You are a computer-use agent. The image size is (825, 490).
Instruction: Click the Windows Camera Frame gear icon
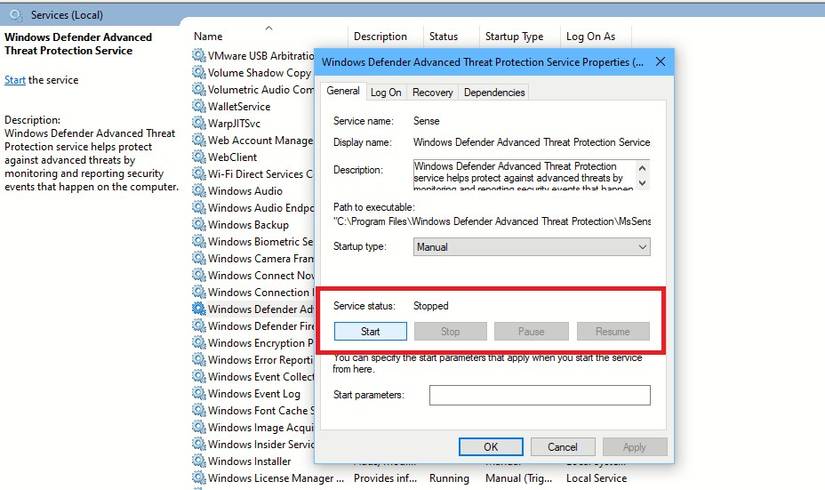coord(199,258)
